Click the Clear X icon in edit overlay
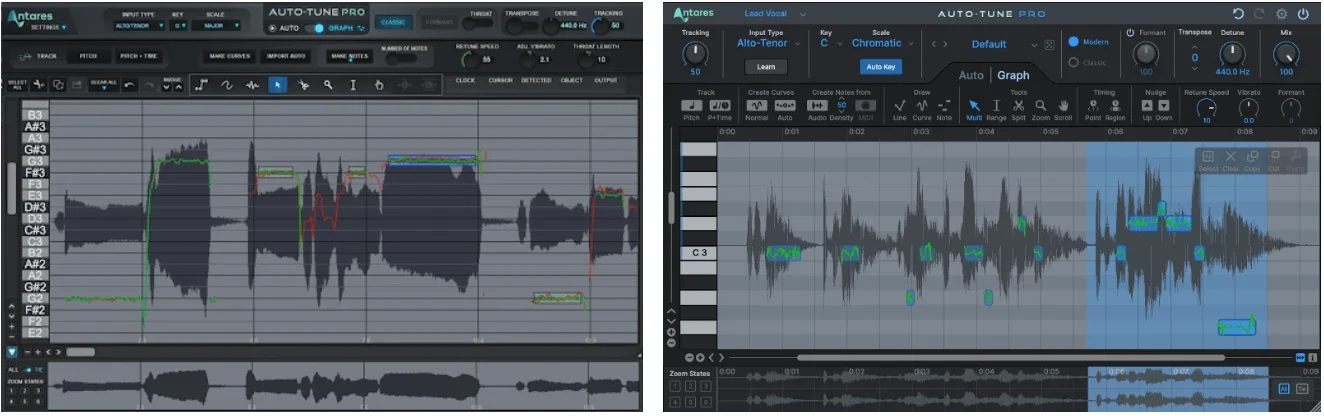Screen dimensions: 1324x416 click(x=1231, y=157)
